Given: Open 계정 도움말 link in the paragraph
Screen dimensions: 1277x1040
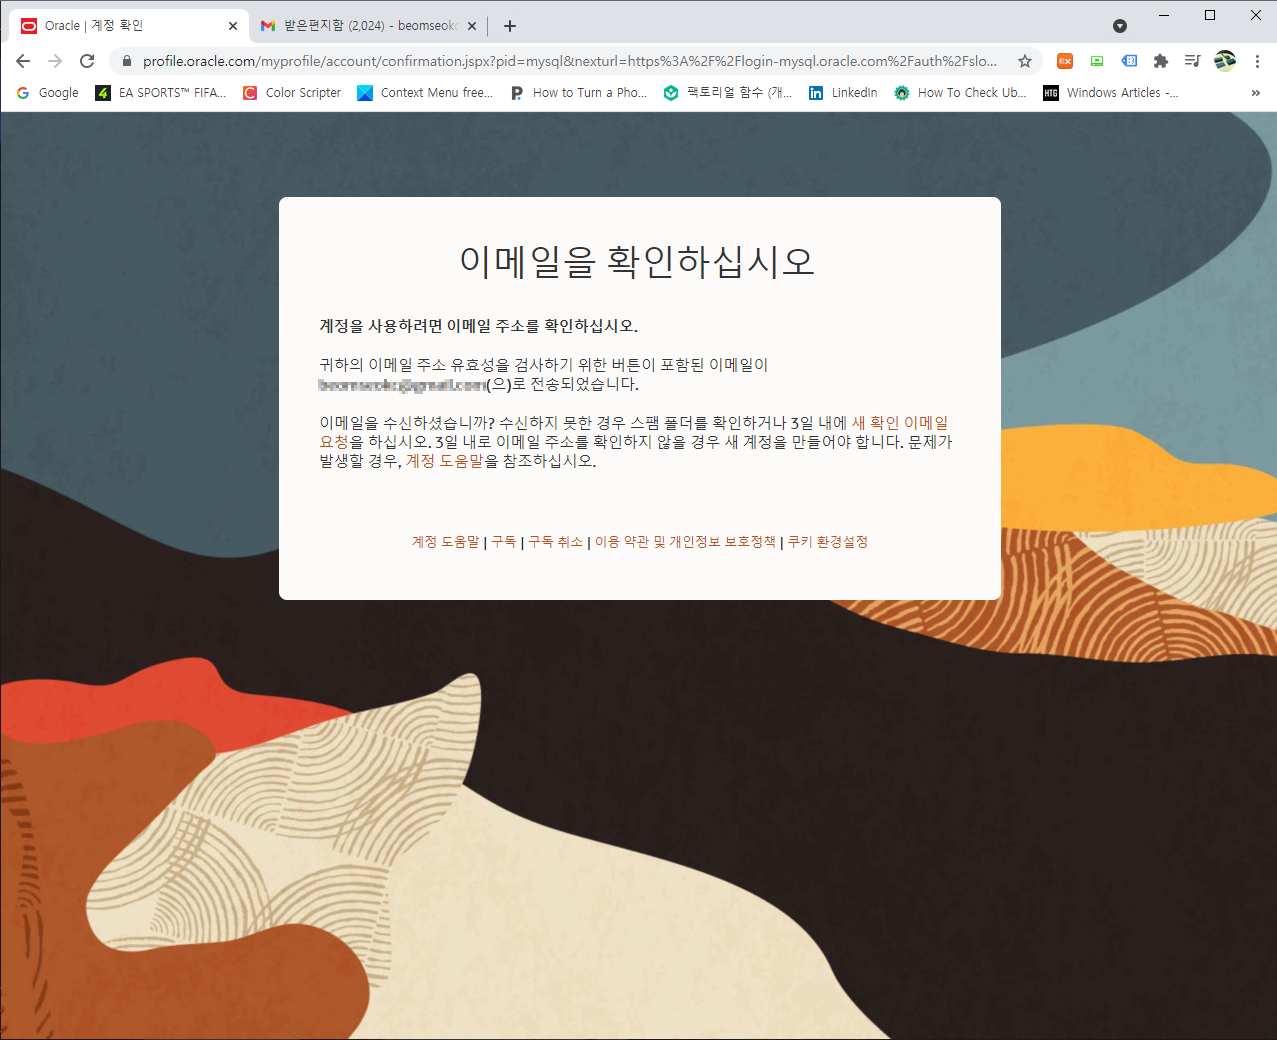Looking at the screenshot, I should (x=444, y=461).
